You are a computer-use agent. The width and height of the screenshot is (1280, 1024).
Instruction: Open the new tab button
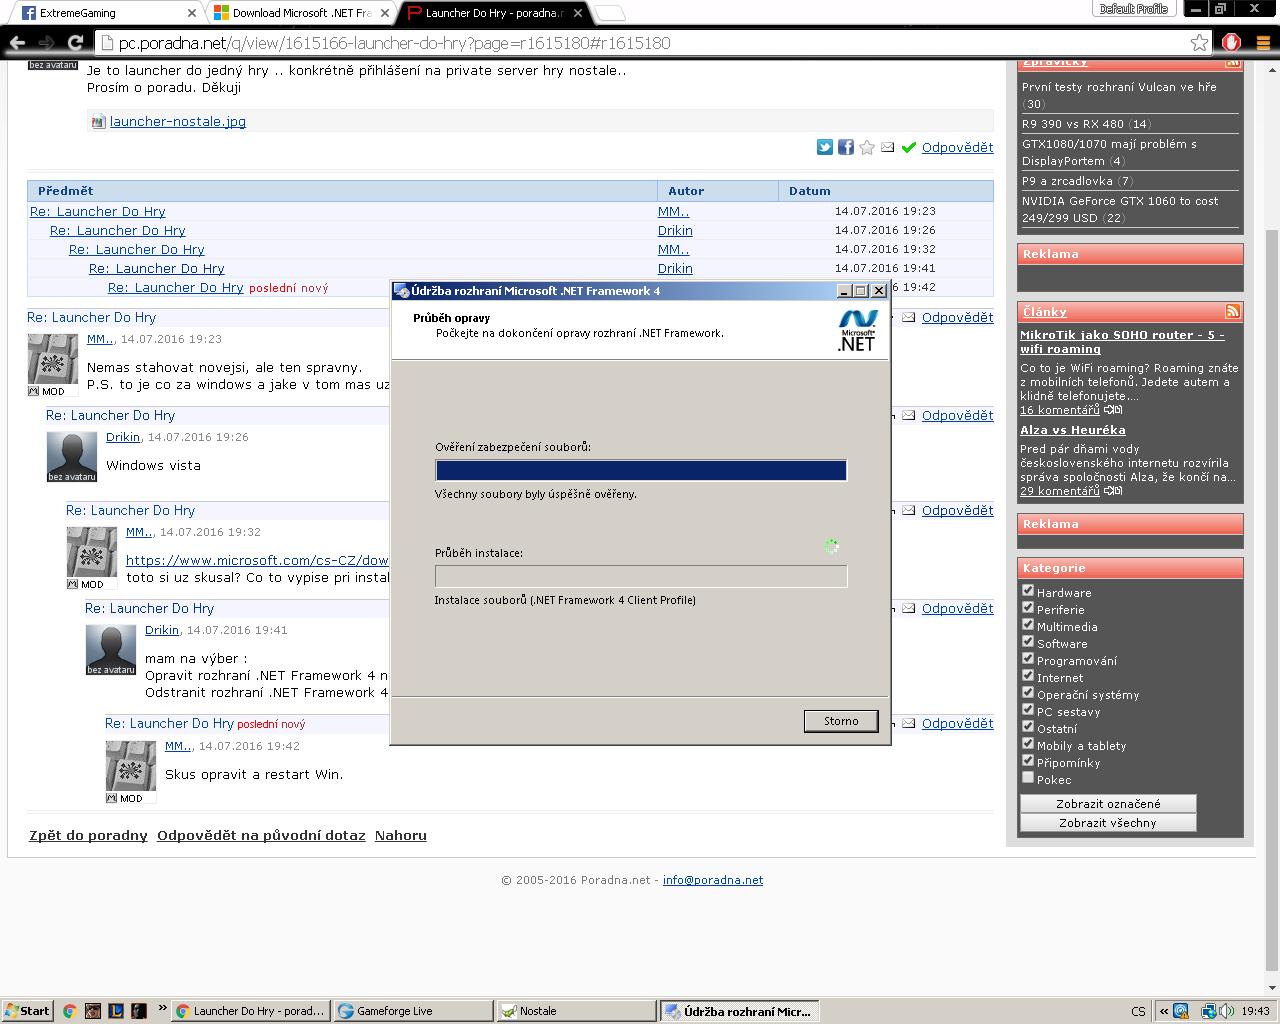610,13
